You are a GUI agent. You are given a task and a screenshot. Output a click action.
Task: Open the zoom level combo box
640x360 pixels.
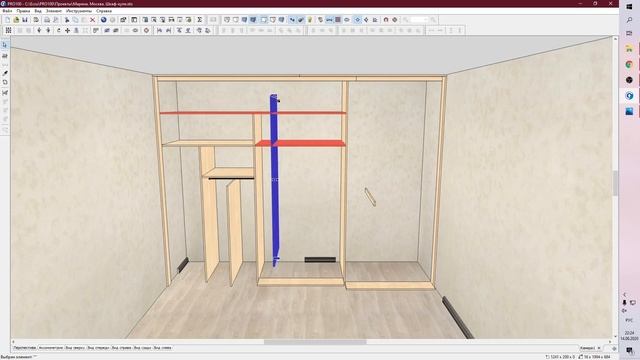pyautogui.click(x=420, y=20)
